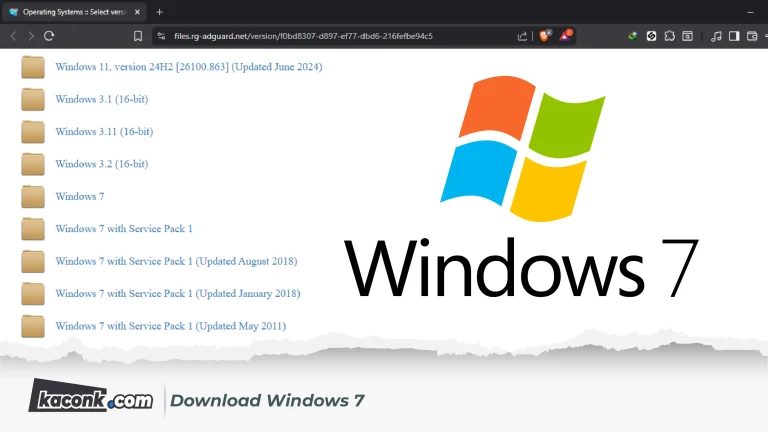Open the Windows 3.2 (16-bit) link
Image resolution: width=768 pixels, height=432 pixels.
tap(101, 164)
